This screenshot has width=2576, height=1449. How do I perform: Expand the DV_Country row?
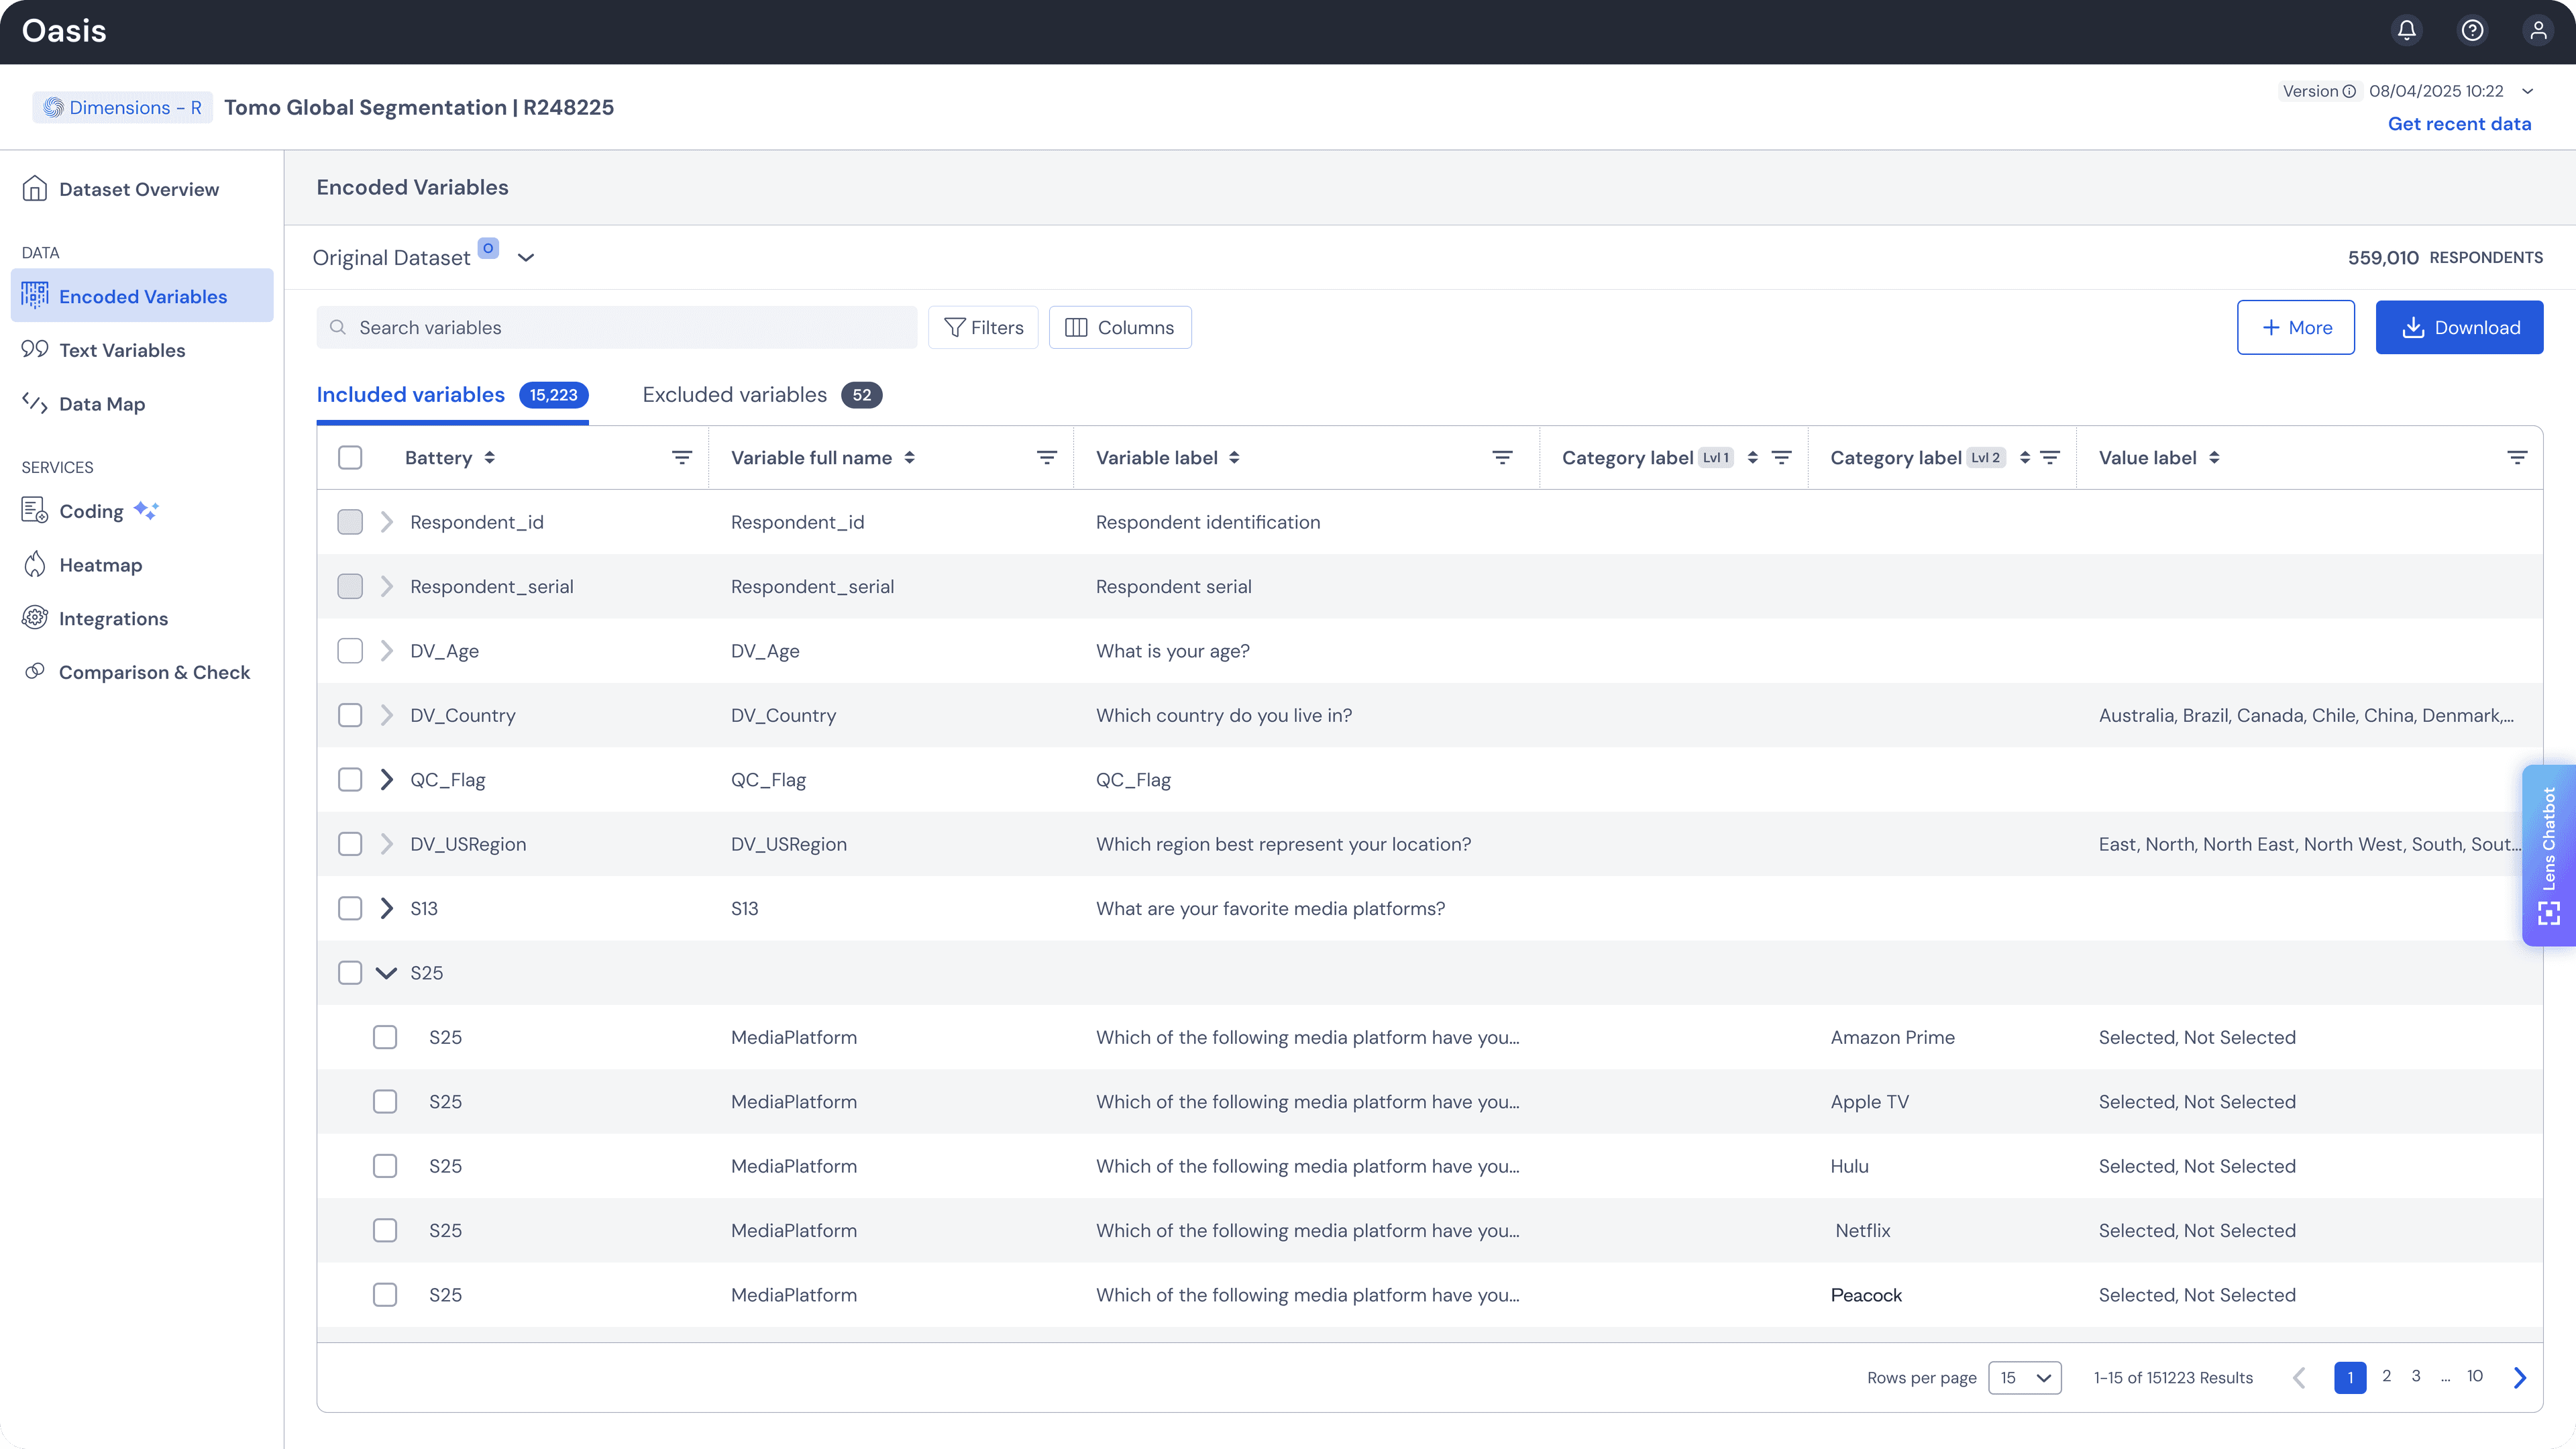[x=387, y=715]
